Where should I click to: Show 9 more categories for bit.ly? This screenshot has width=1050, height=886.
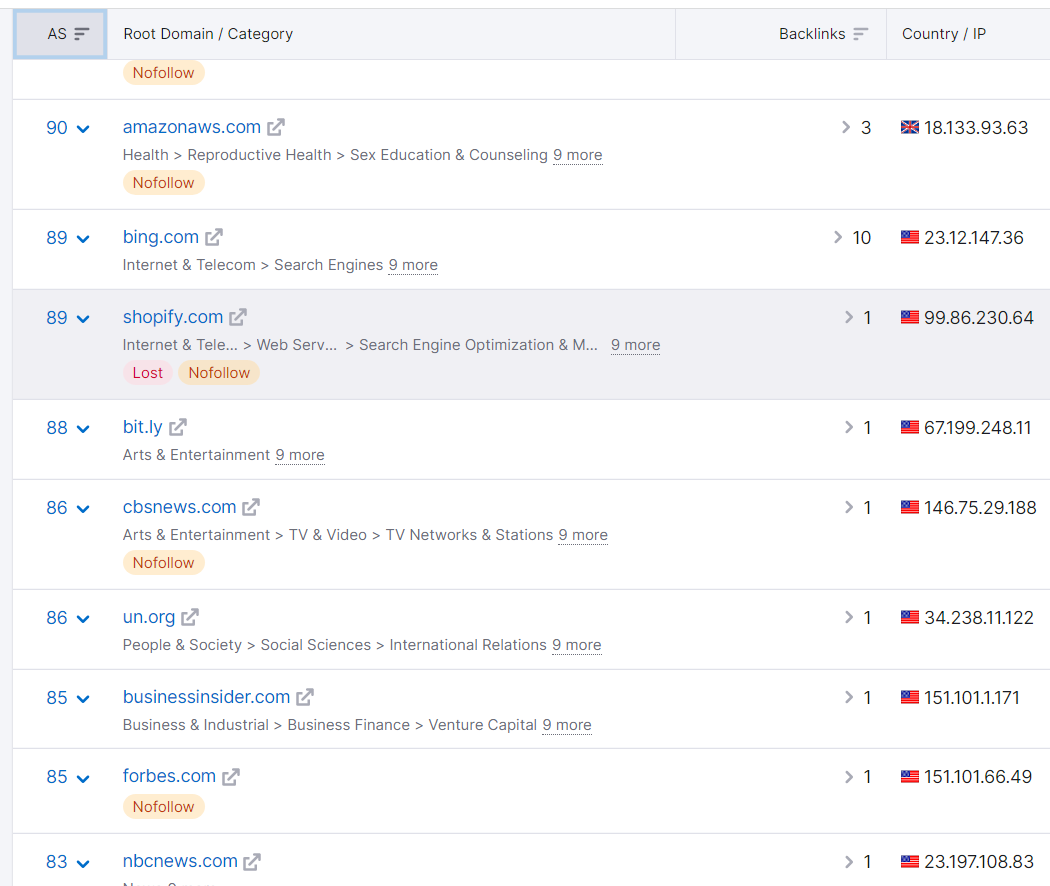pyautogui.click(x=300, y=455)
